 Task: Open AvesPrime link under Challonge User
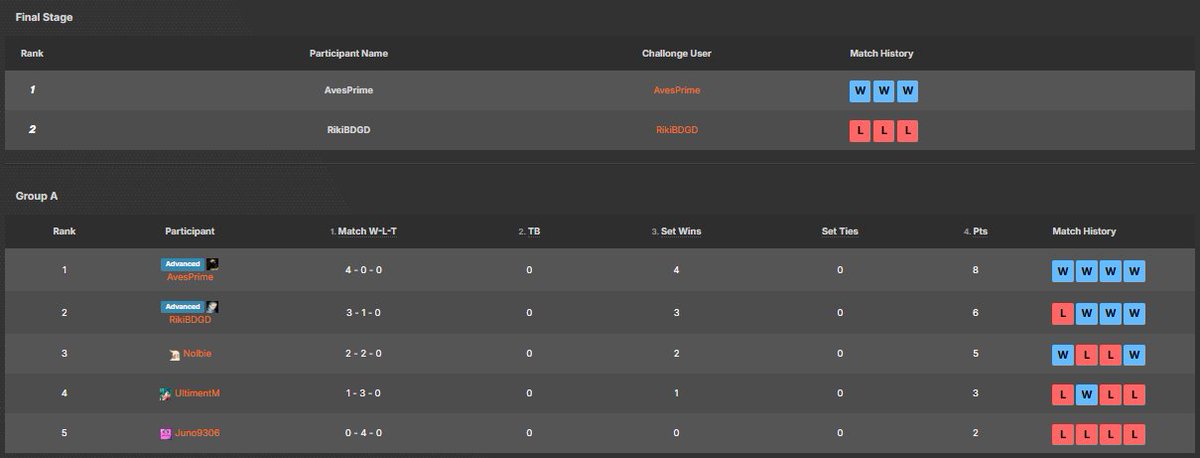click(677, 90)
